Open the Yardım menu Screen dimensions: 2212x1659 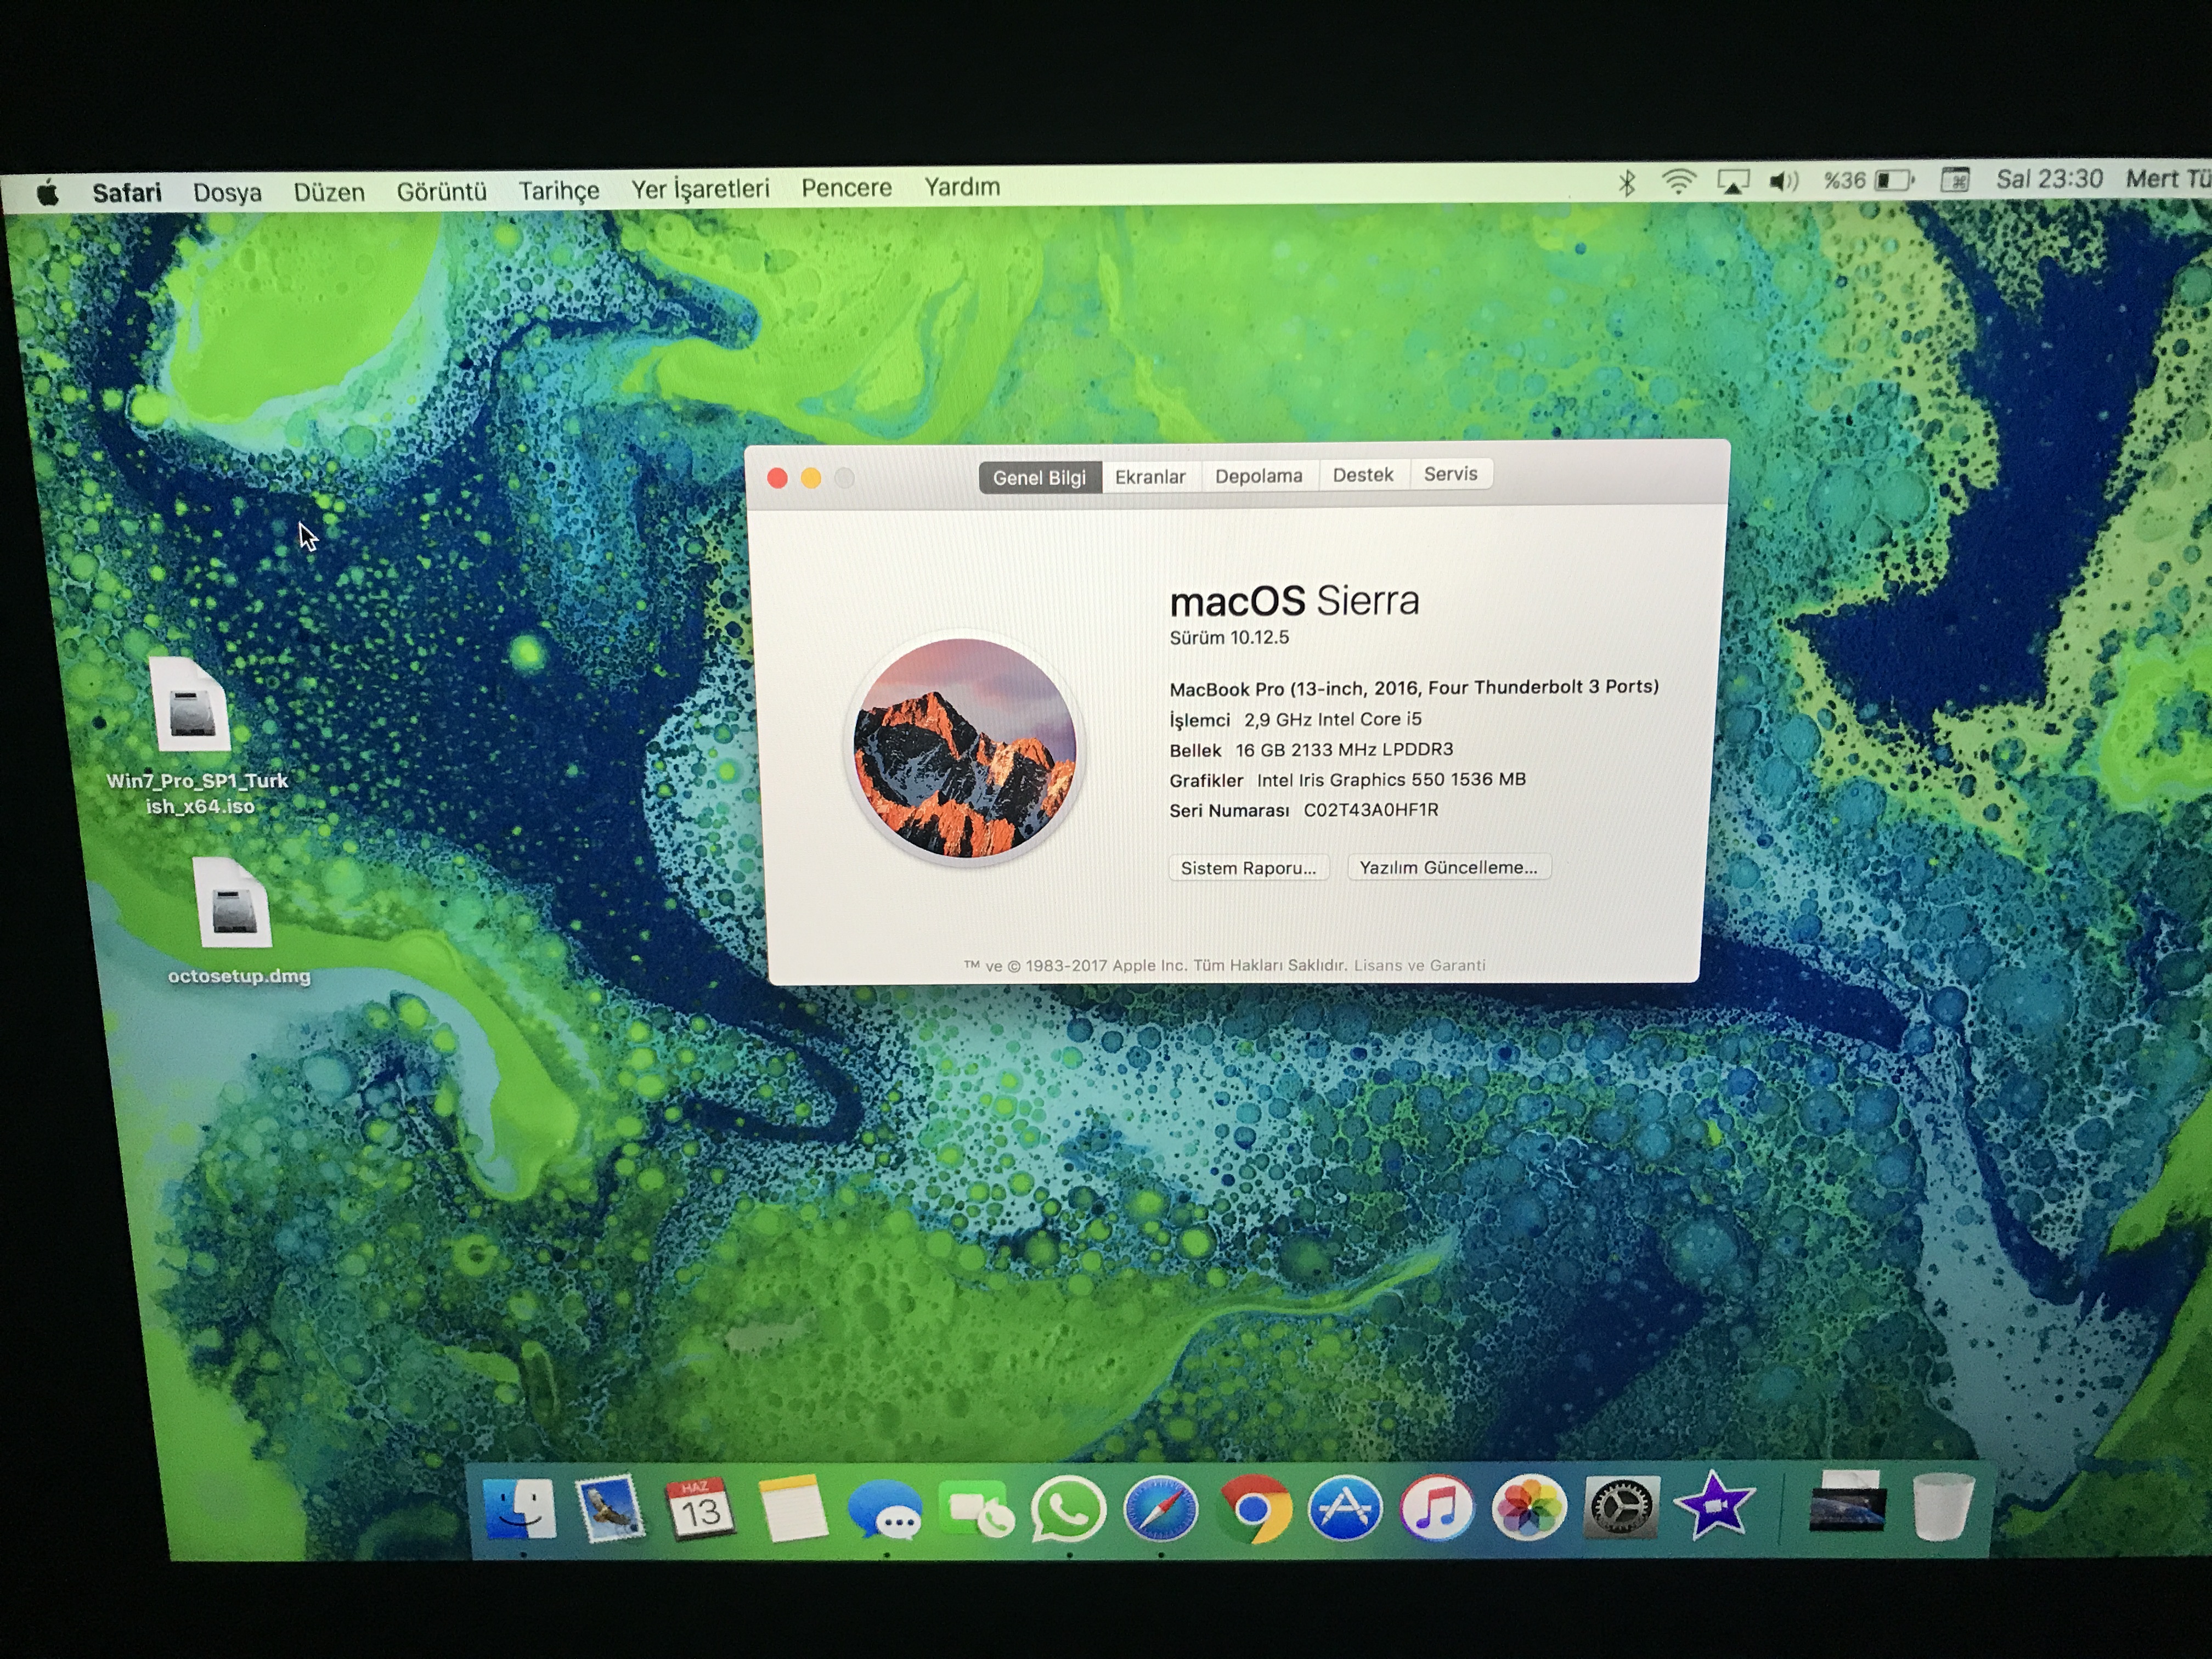tap(962, 187)
